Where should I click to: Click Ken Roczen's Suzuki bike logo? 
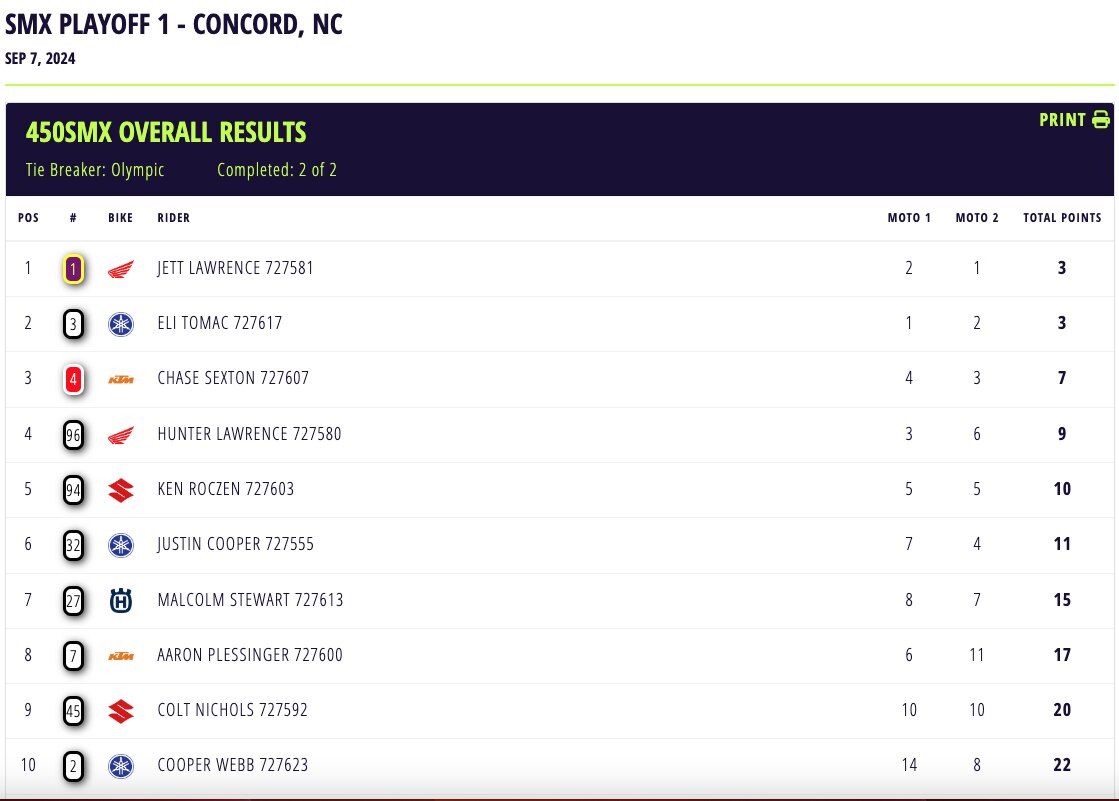(121, 490)
